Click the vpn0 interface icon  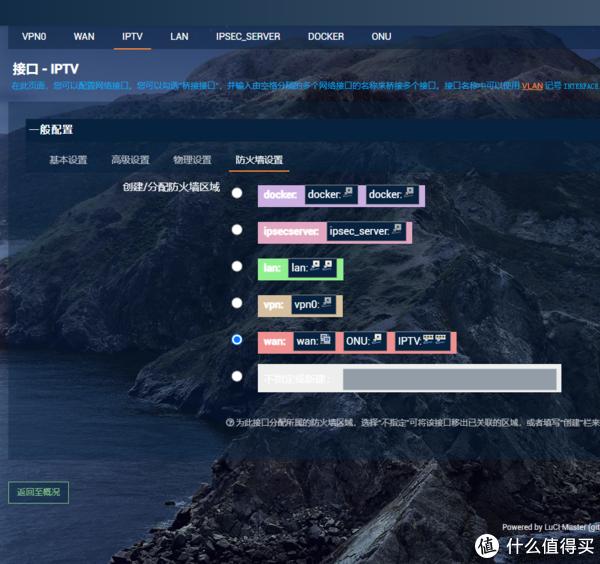[327, 302]
